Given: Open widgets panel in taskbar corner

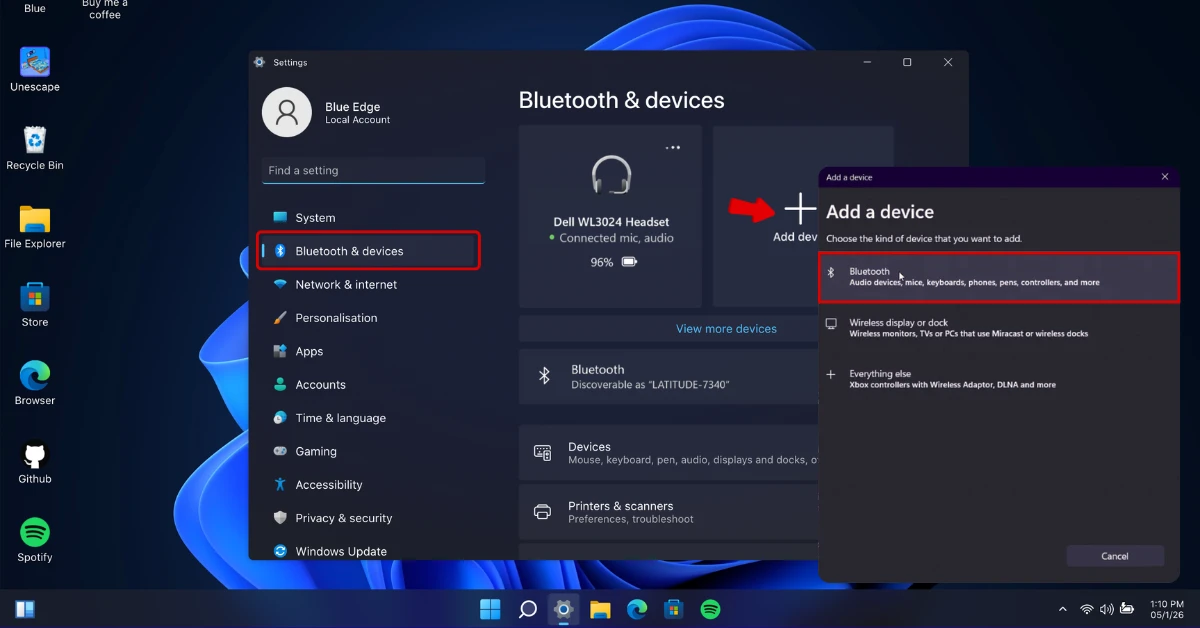Looking at the screenshot, I should 25,609.
